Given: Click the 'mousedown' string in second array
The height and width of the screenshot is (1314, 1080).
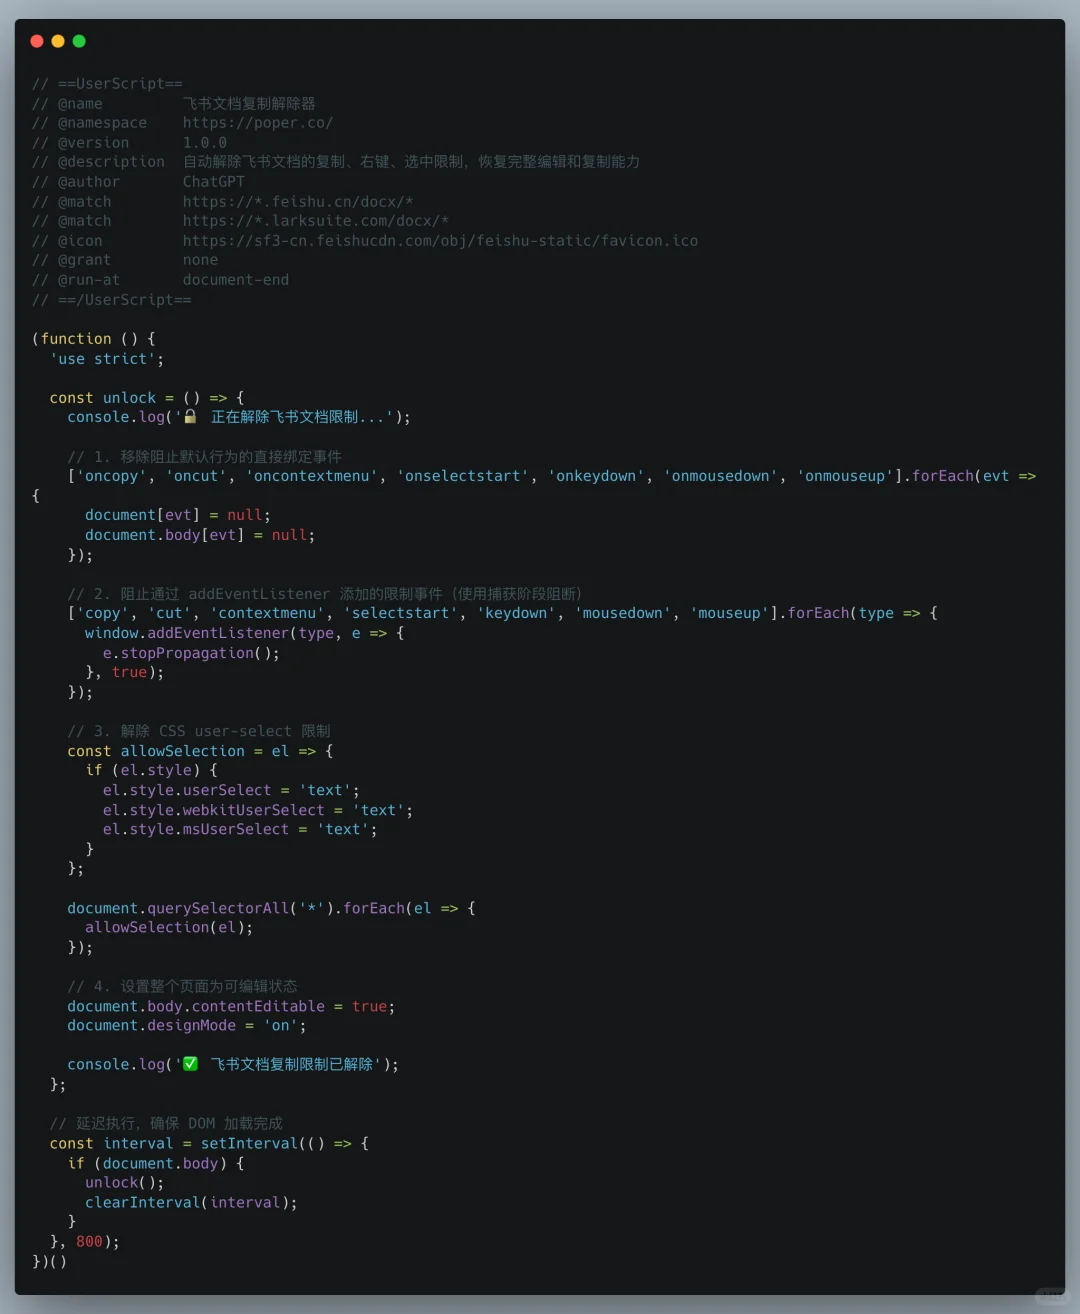Looking at the screenshot, I should [623, 613].
